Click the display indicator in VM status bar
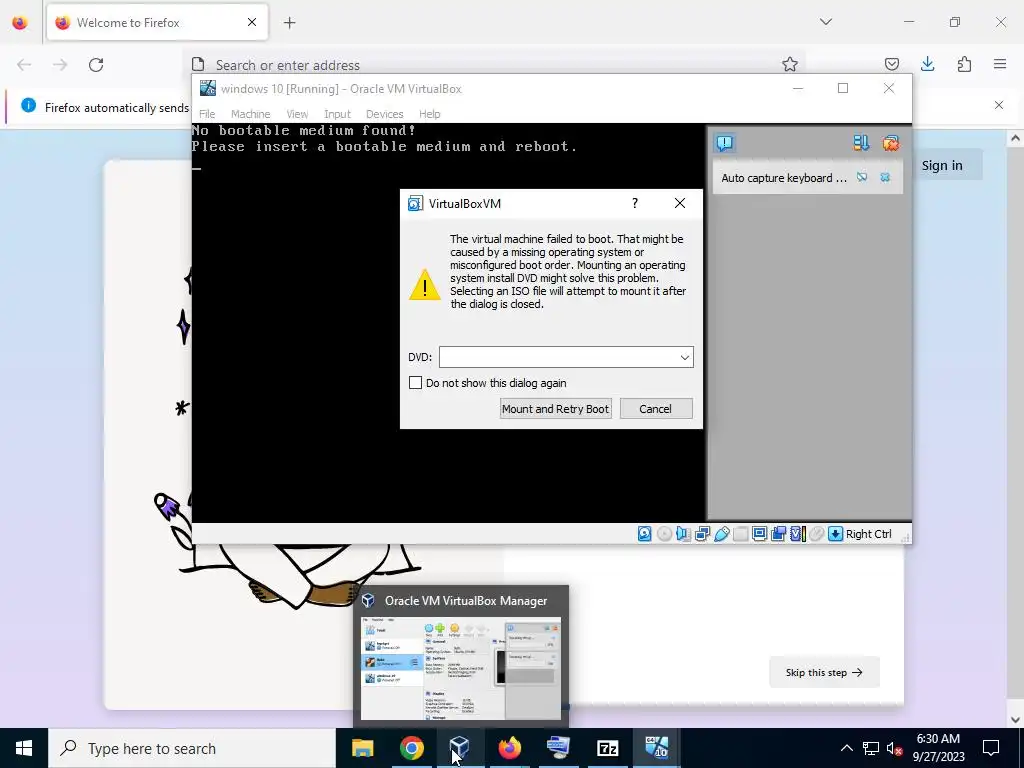This screenshot has height=768, width=1024. (x=760, y=534)
